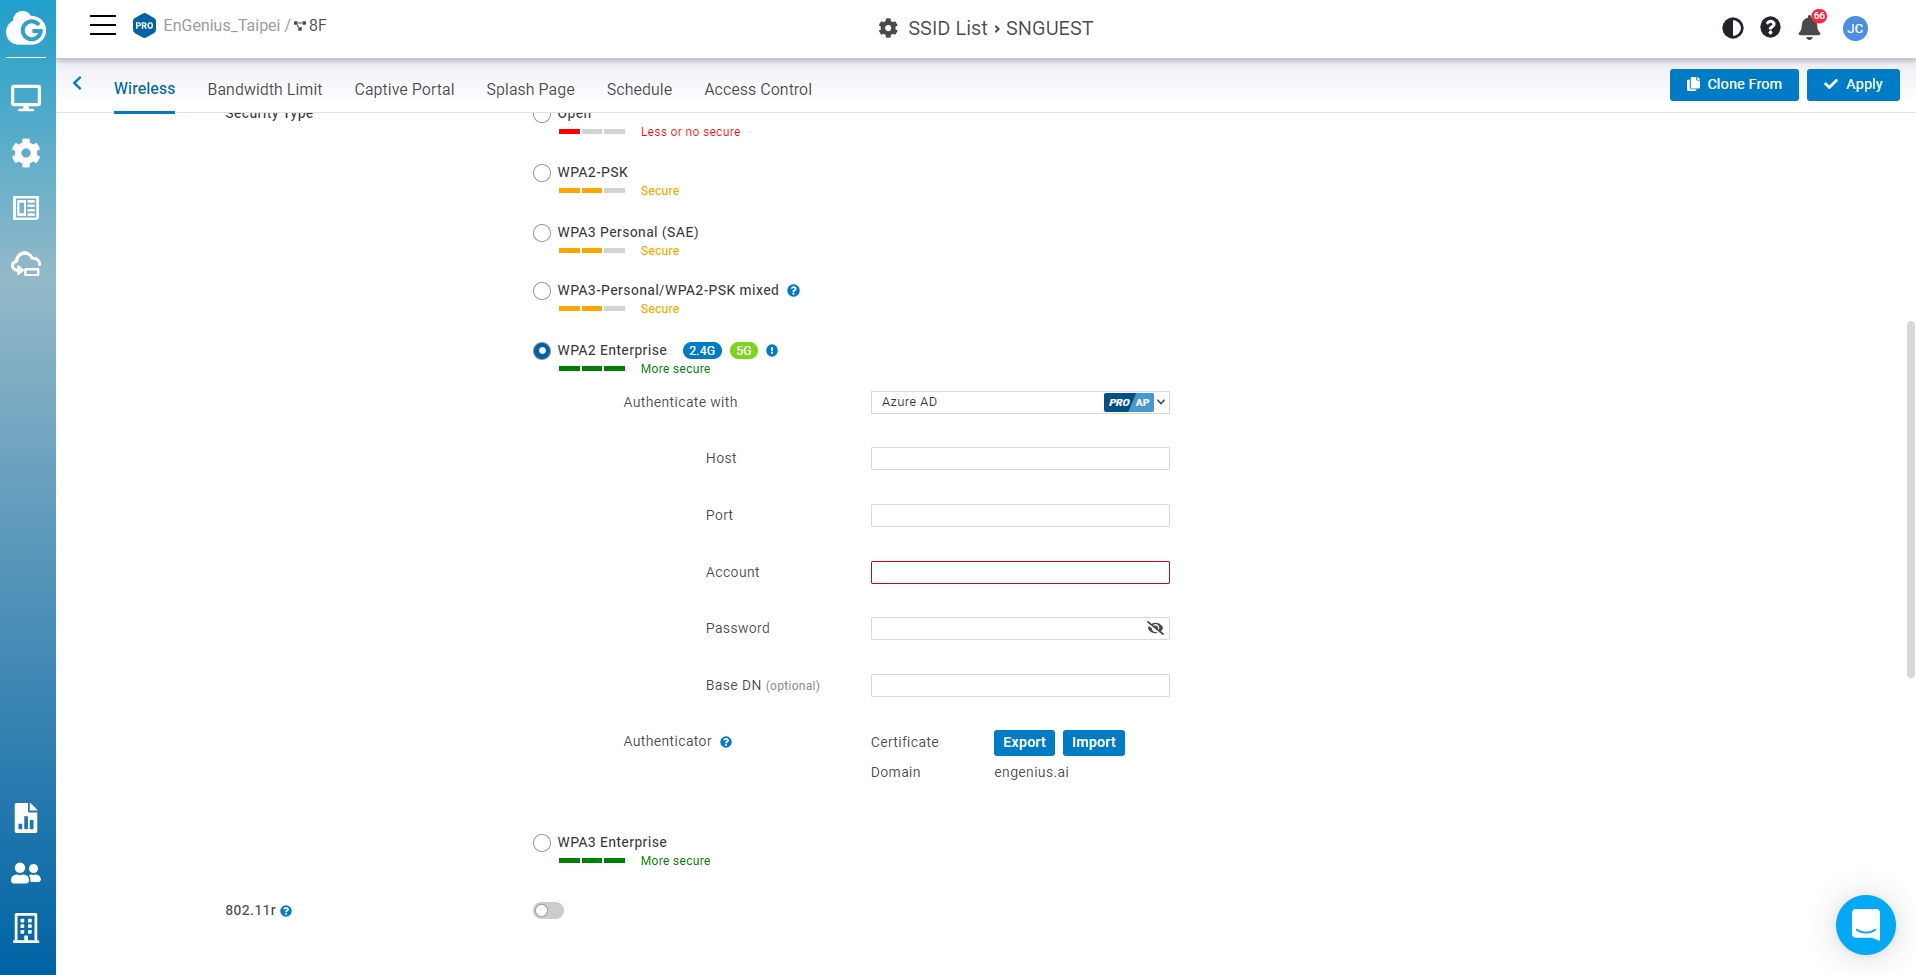The width and height of the screenshot is (1916, 975).
Task: Open the 8F network selector in header
Action: tap(310, 26)
